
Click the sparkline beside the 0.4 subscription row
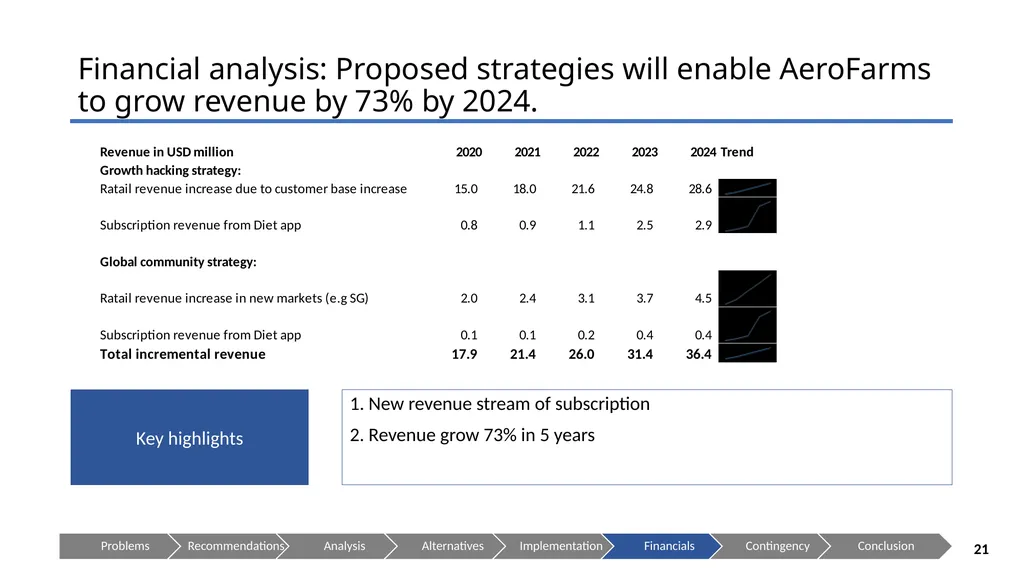[747, 325]
